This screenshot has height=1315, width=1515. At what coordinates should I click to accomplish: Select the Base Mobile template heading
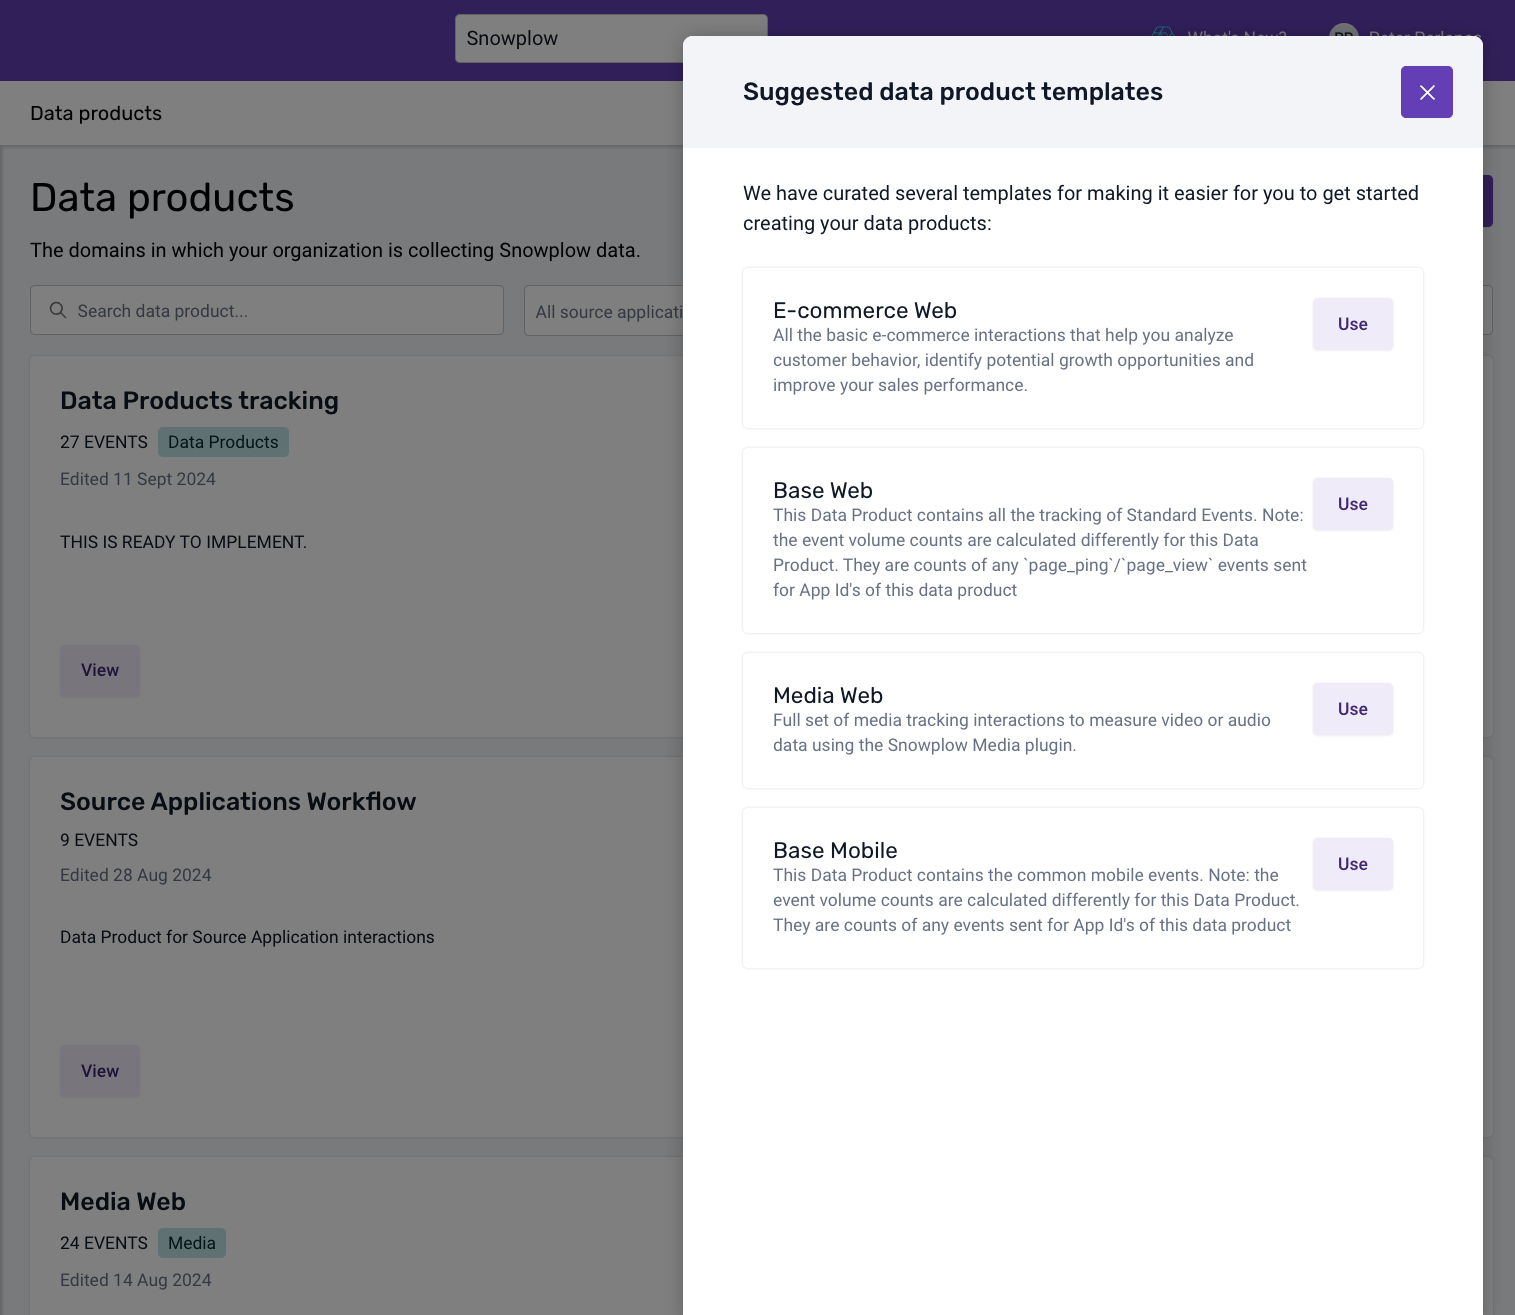835,851
